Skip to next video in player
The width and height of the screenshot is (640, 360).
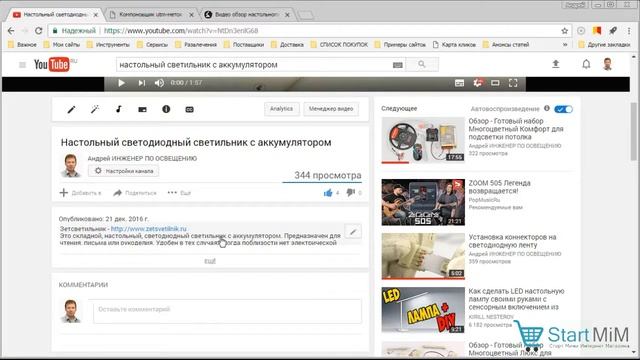click(141, 83)
